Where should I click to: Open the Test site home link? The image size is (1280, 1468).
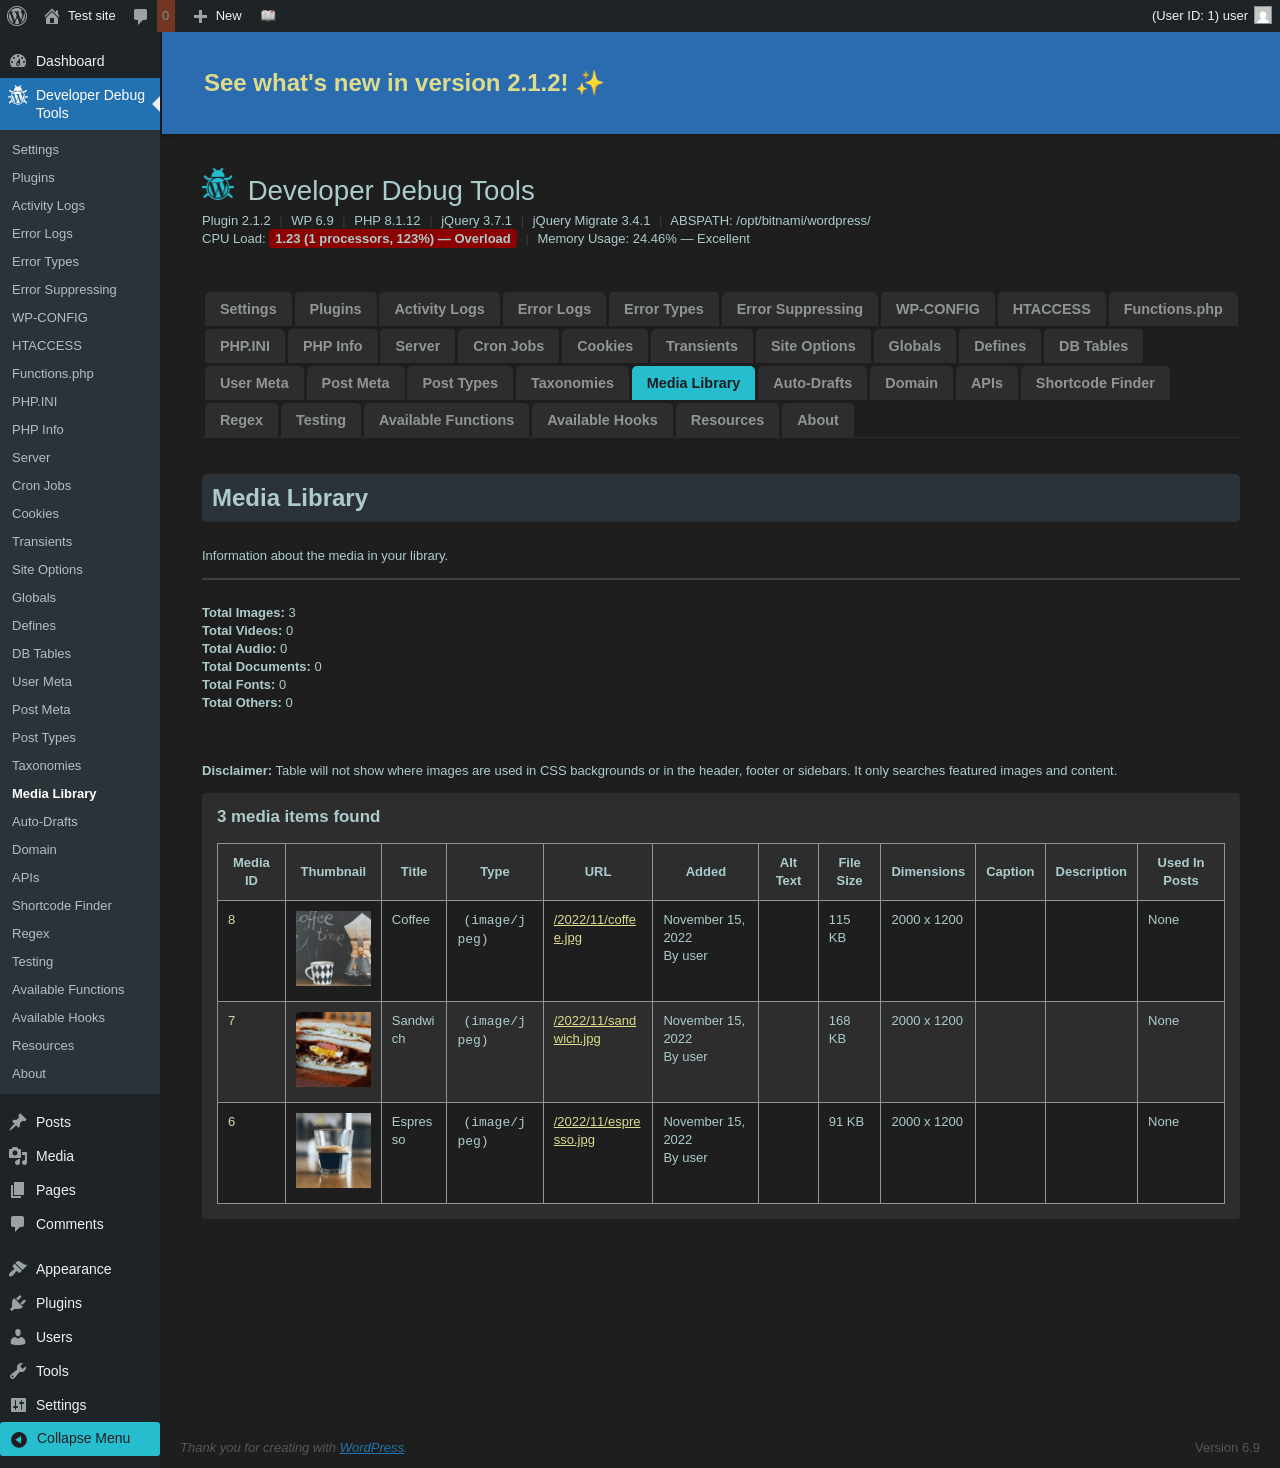(x=80, y=16)
